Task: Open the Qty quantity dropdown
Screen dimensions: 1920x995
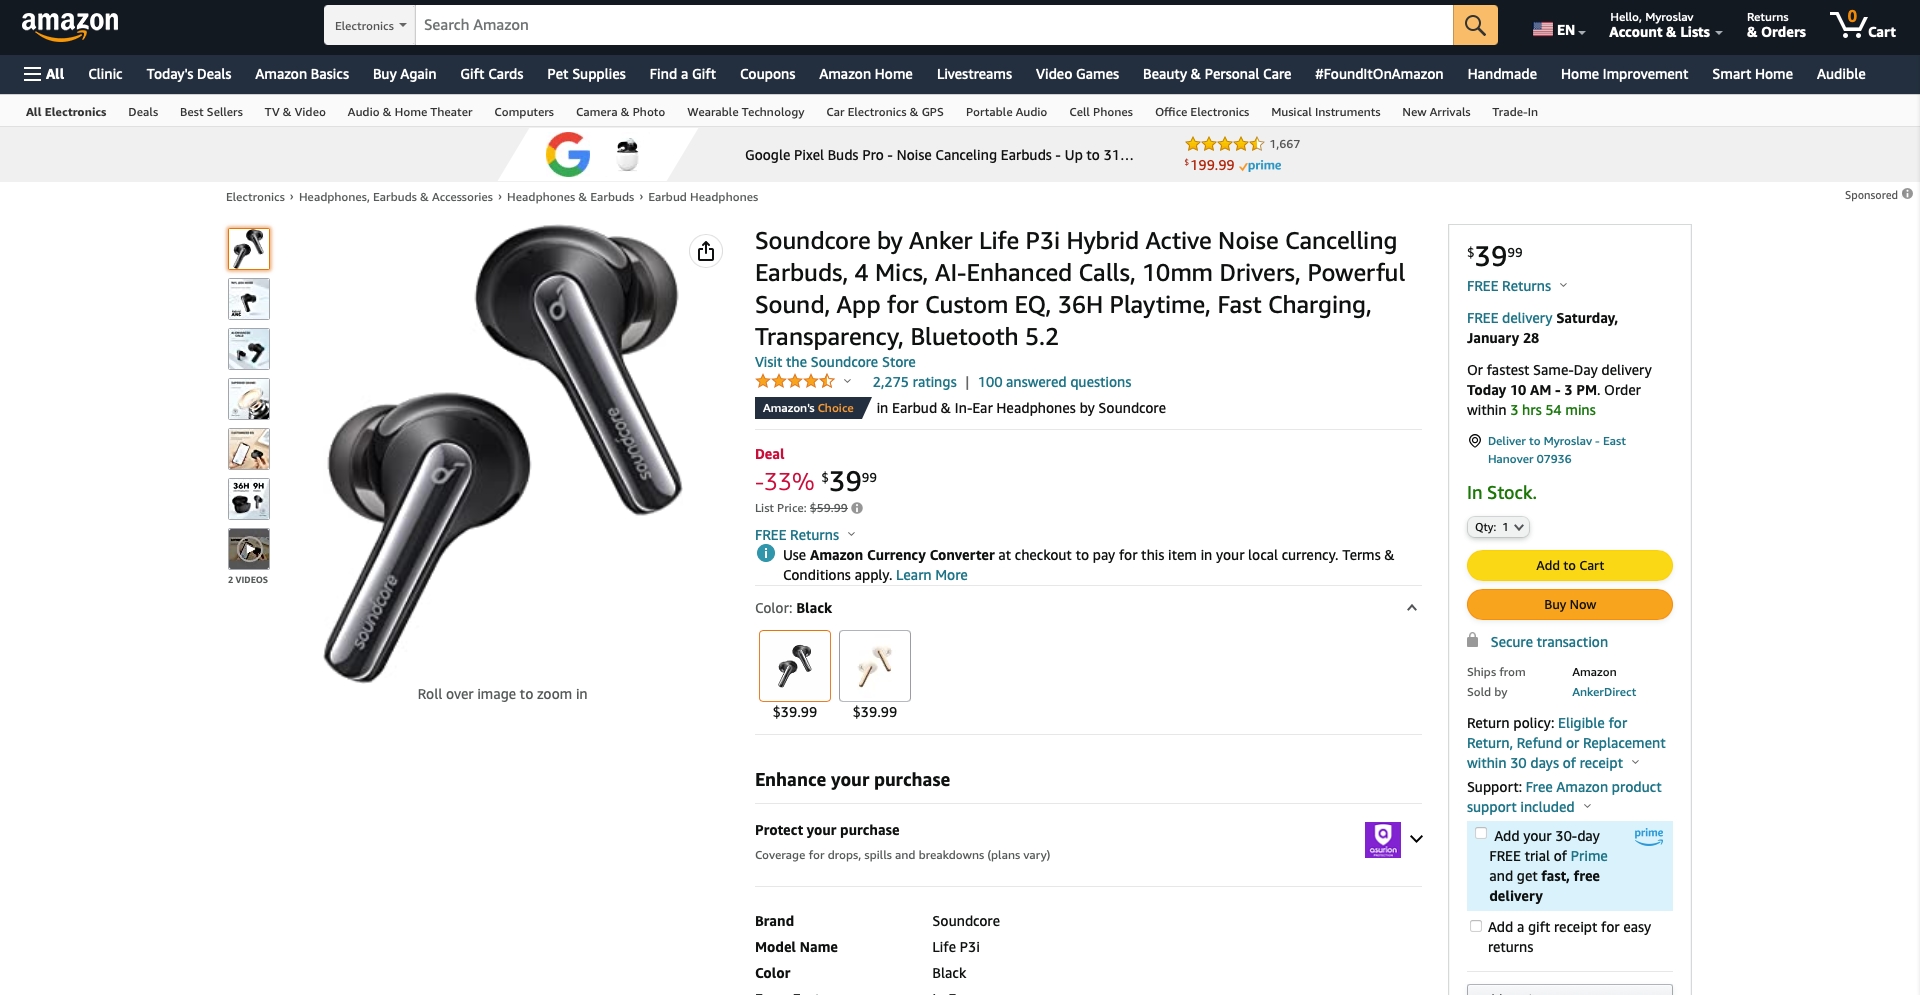Action: pyautogui.click(x=1498, y=527)
